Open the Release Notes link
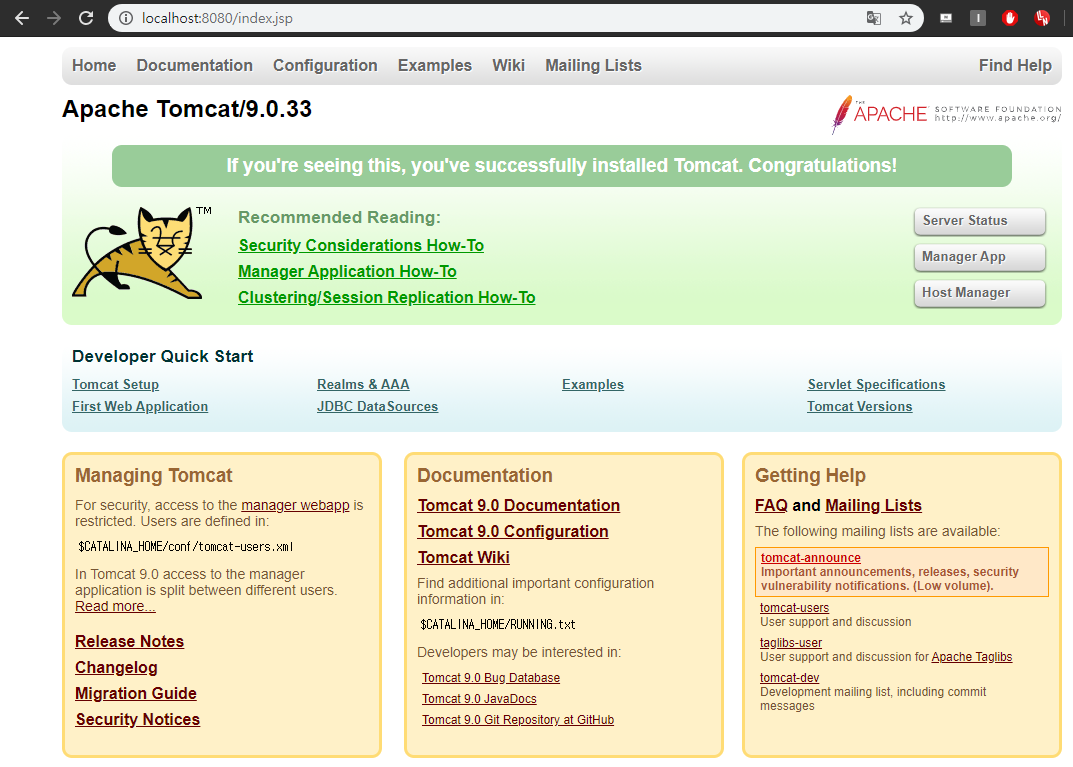The height and width of the screenshot is (767, 1073). click(x=129, y=641)
